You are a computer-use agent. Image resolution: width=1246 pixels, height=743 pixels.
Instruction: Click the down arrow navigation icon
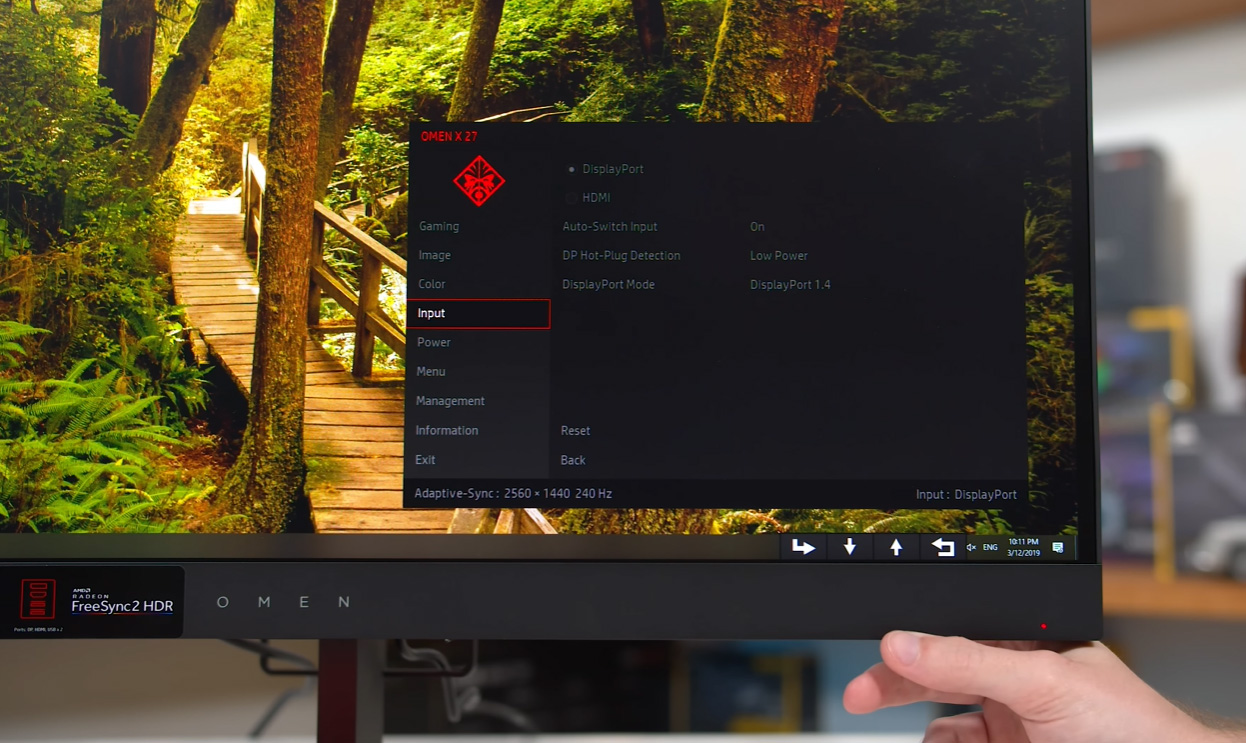coord(850,547)
